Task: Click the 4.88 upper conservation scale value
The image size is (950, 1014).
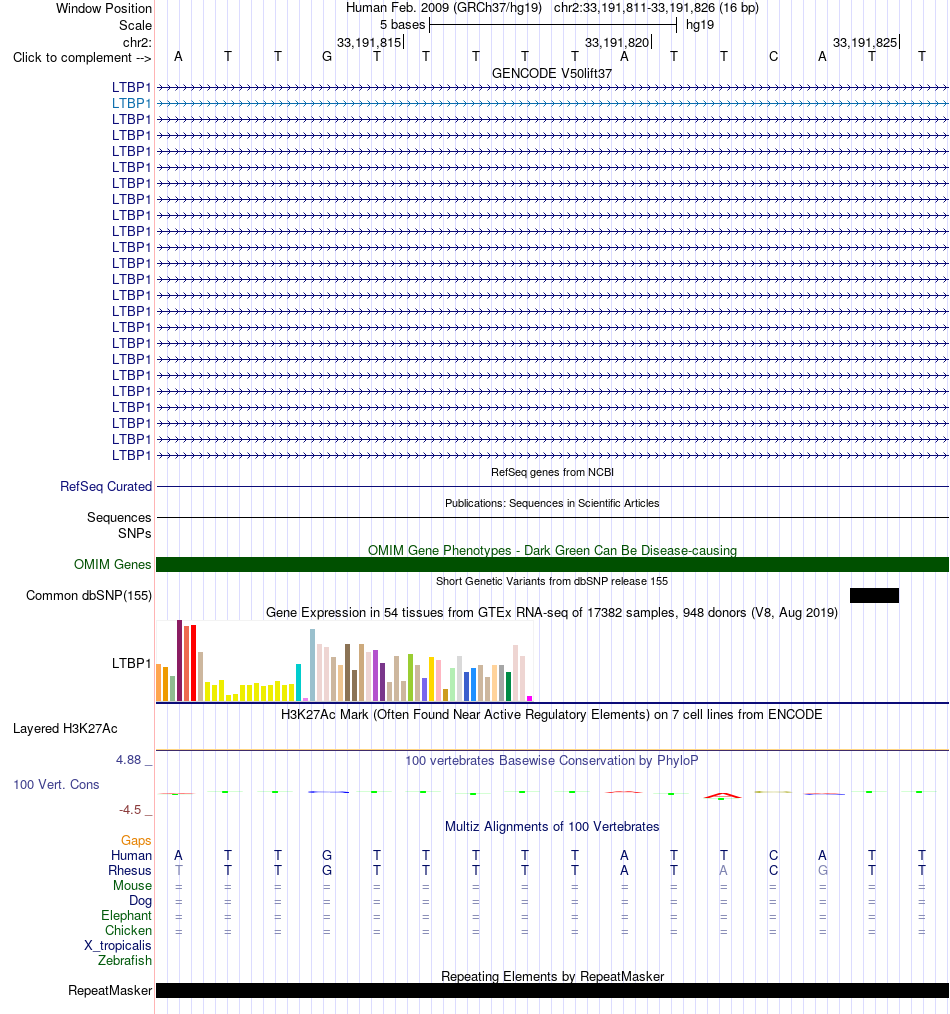Action: [x=129, y=760]
